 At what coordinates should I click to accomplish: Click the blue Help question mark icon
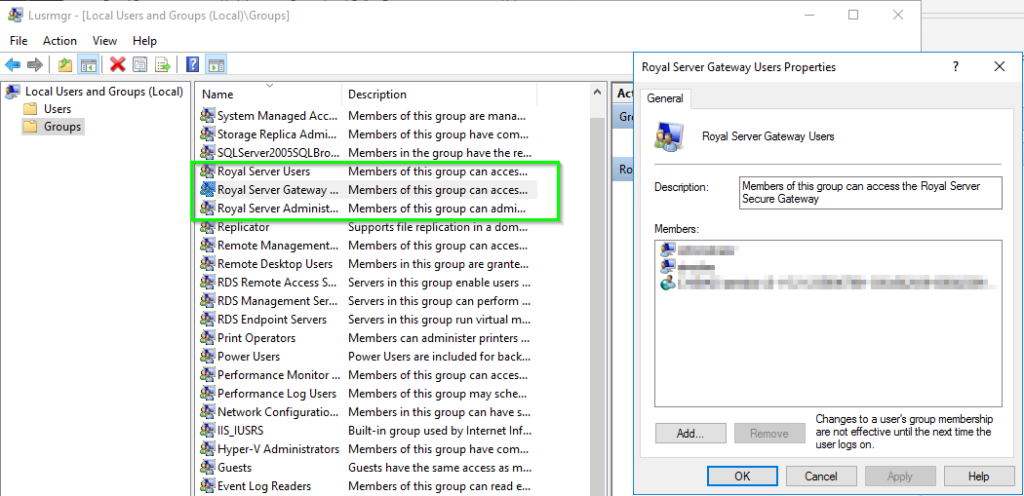point(192,65)
